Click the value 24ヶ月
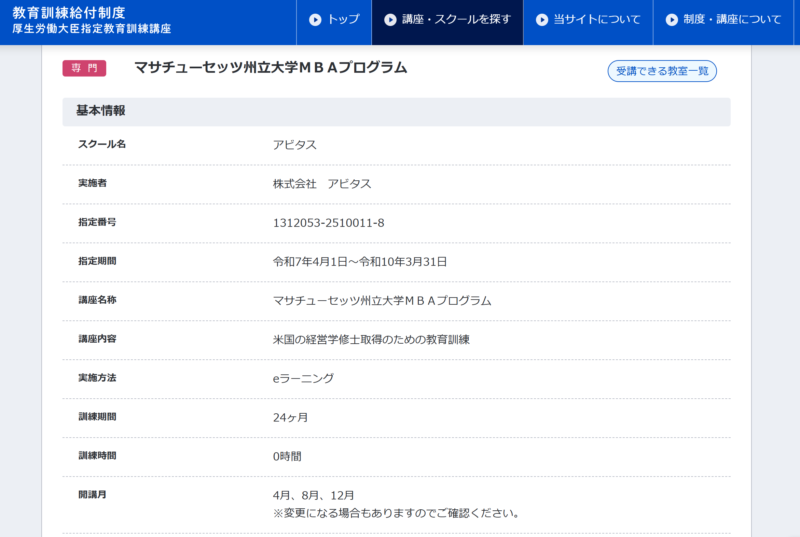This screenshot has width=800, height=537. [x=290, y=418]
